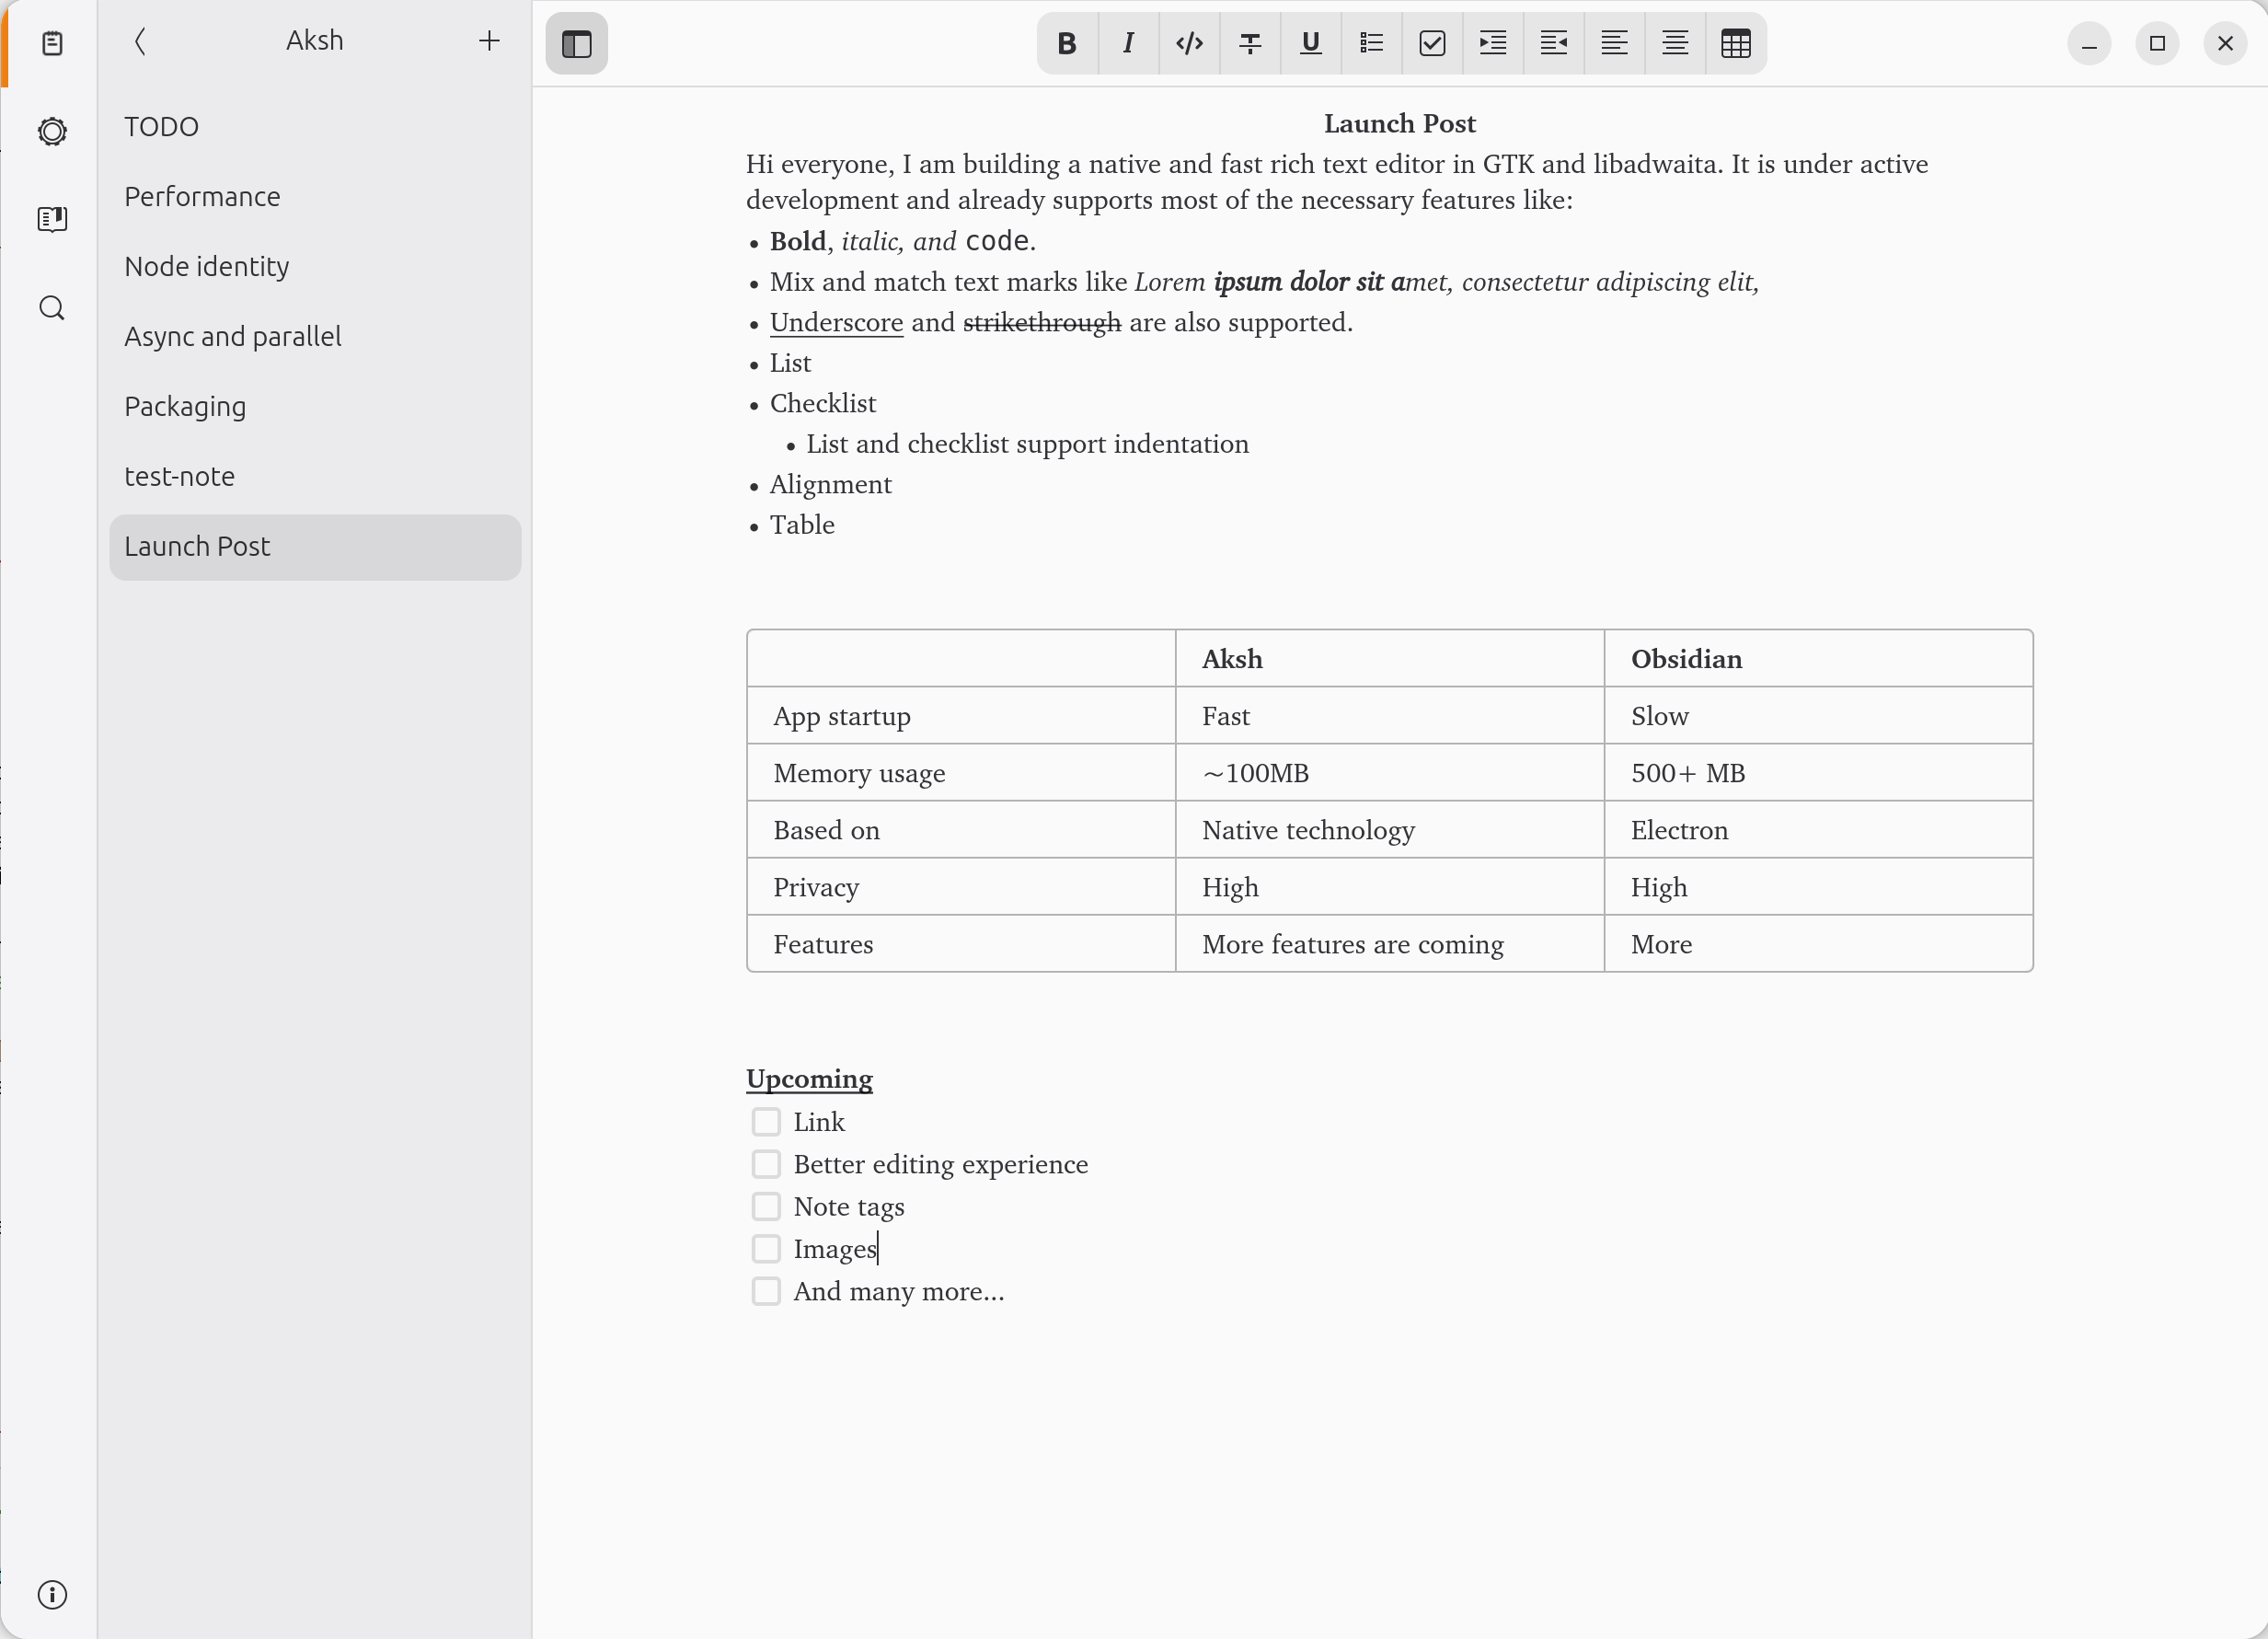Open the Node identity note

click(315, 267)
